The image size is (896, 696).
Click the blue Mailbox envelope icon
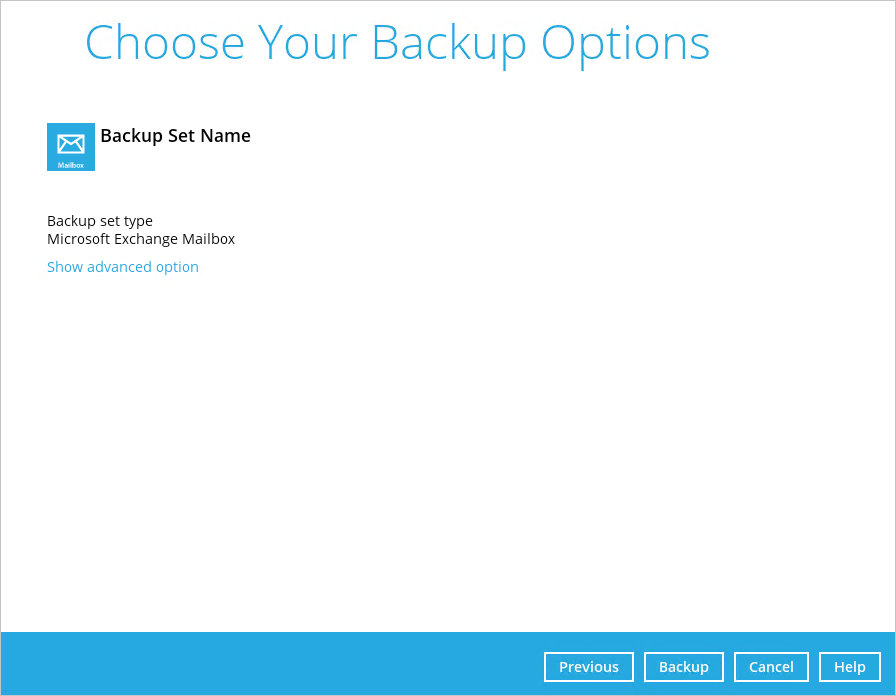tap(71, 147)
